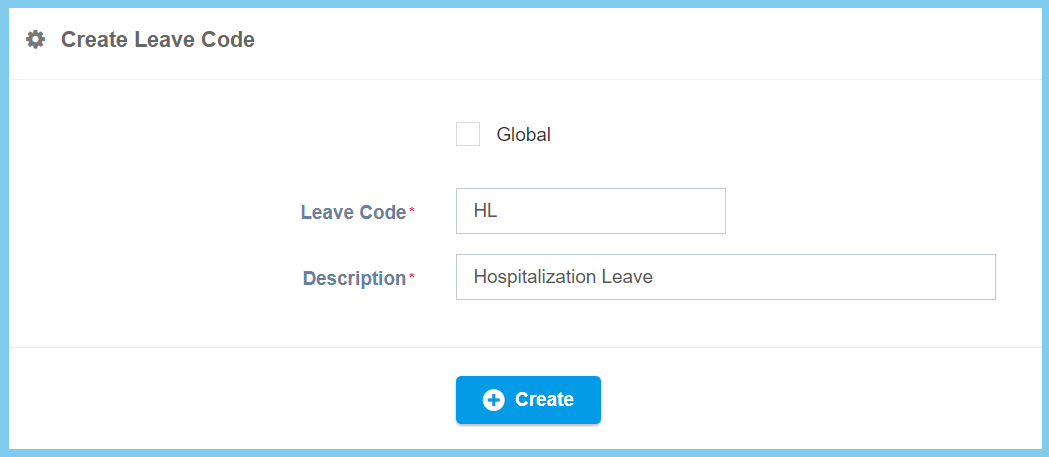Focus the Leave Code input field
The width and height of the screenshot is (1049, 457).
point(590,211)
